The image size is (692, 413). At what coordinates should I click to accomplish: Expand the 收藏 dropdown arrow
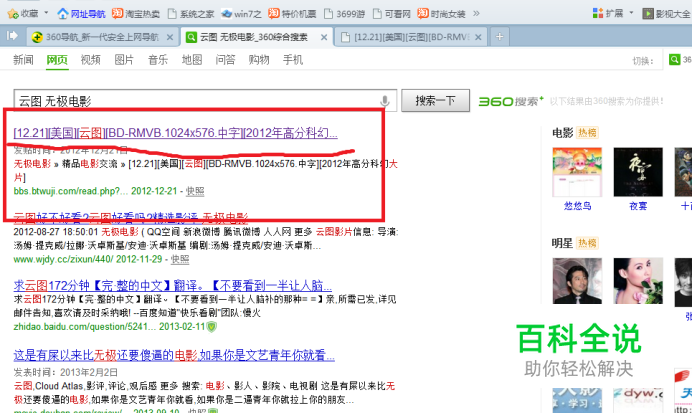click(46, 13)
